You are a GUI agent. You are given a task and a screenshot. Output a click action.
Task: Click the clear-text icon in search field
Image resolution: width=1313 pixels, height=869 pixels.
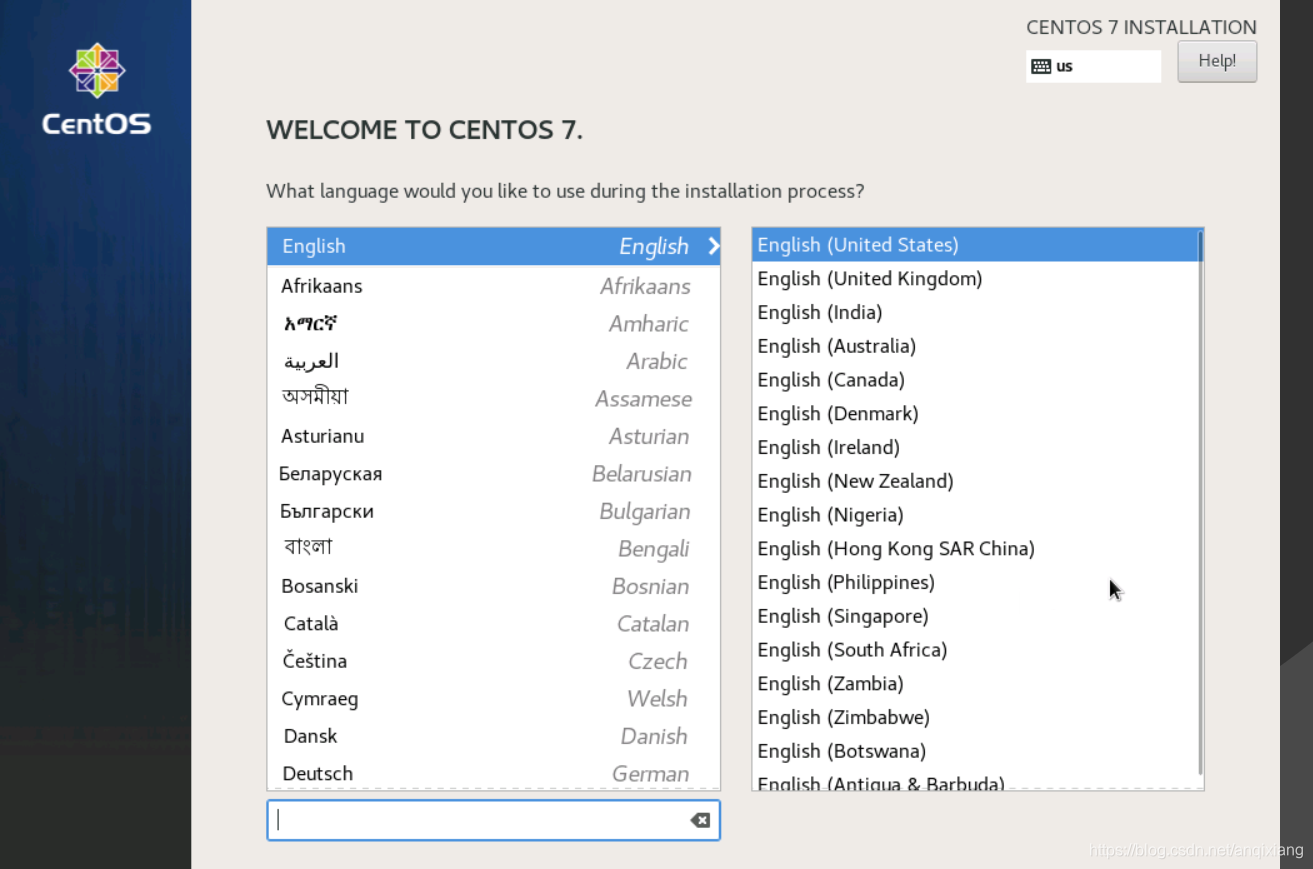pos(700,820)
